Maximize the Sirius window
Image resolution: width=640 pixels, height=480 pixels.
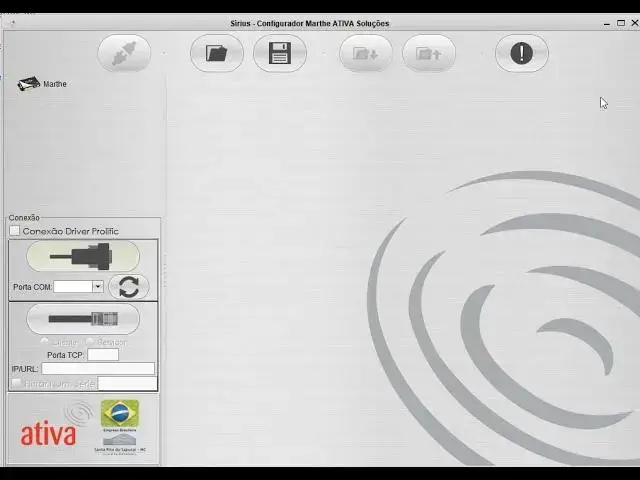point(621,23)
